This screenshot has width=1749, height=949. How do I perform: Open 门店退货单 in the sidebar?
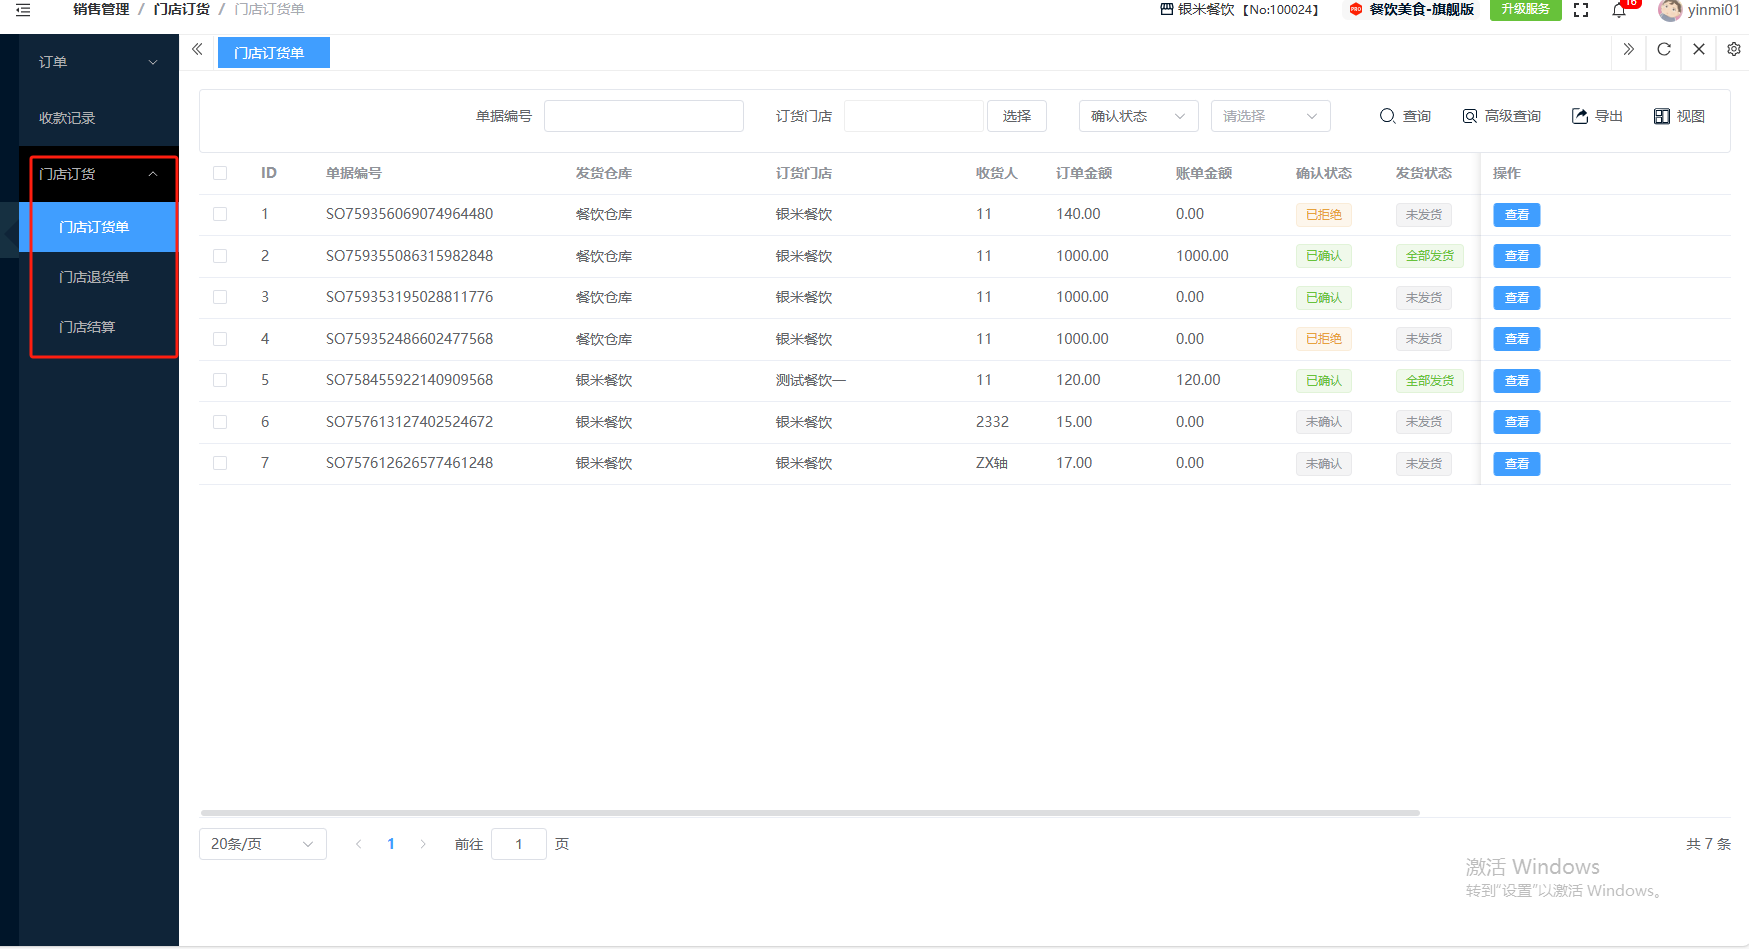94,277
